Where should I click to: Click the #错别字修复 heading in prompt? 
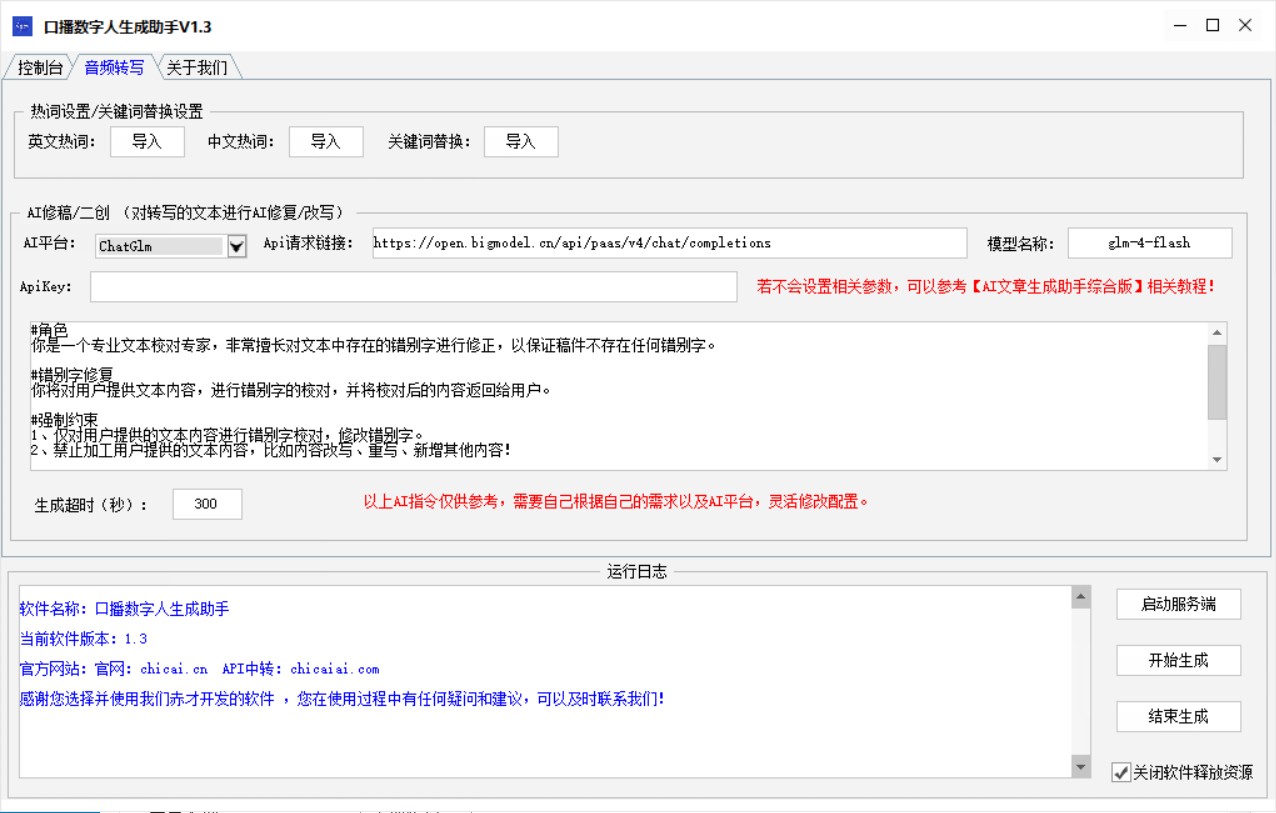[x=72, y=374]
